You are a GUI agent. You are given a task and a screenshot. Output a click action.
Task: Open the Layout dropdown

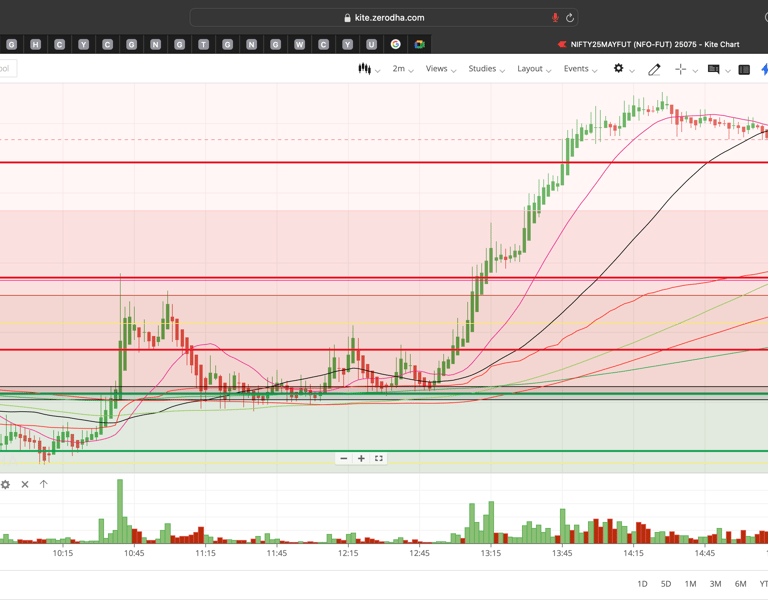534,69
